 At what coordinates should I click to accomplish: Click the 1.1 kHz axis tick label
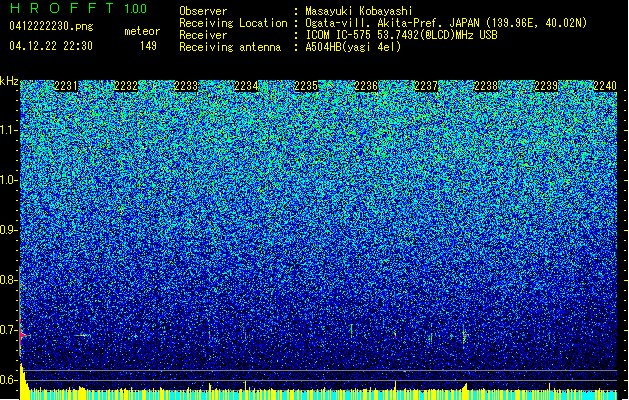tap(8, 130)
